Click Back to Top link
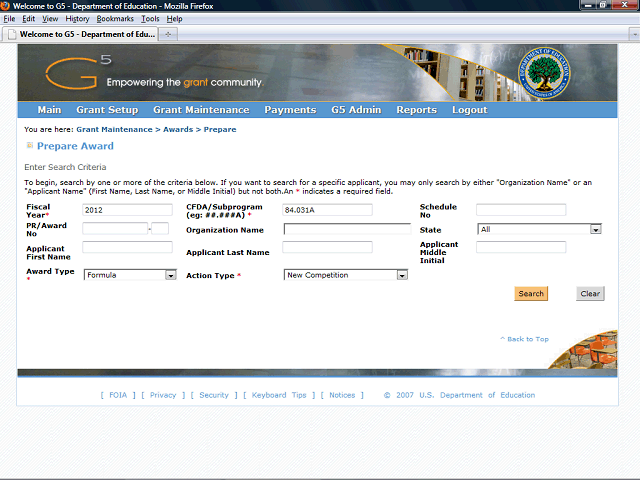640x480 pixels. [524, 339]
